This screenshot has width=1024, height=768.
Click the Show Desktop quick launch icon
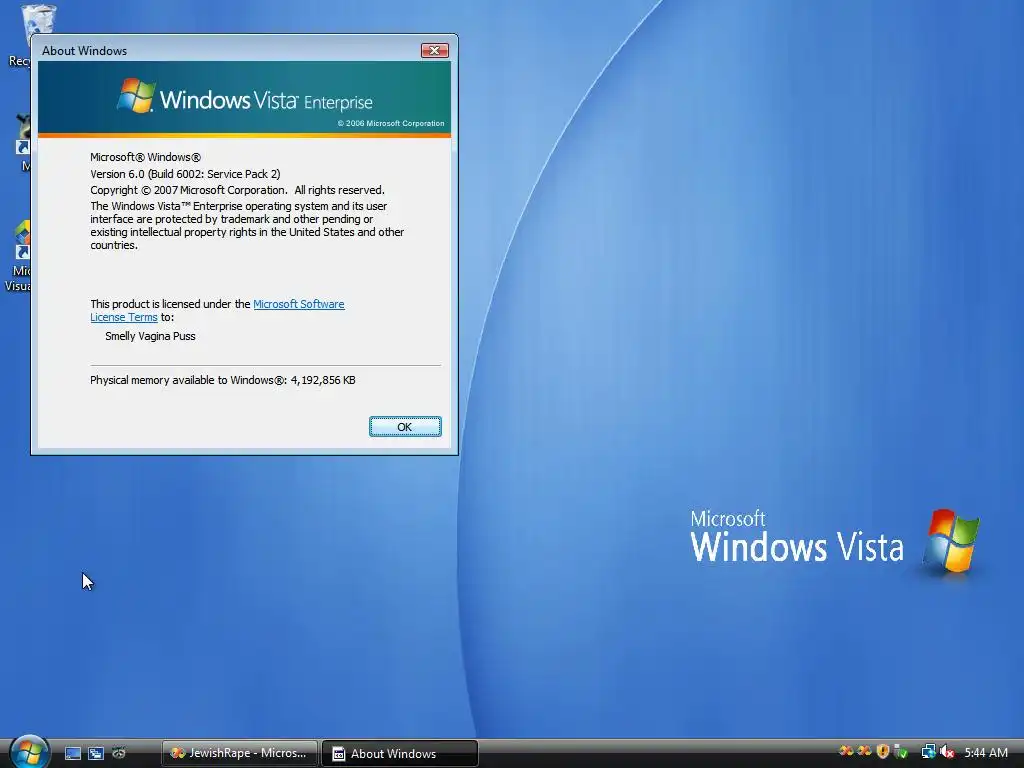pyautogui.click(x=73, y=753)
